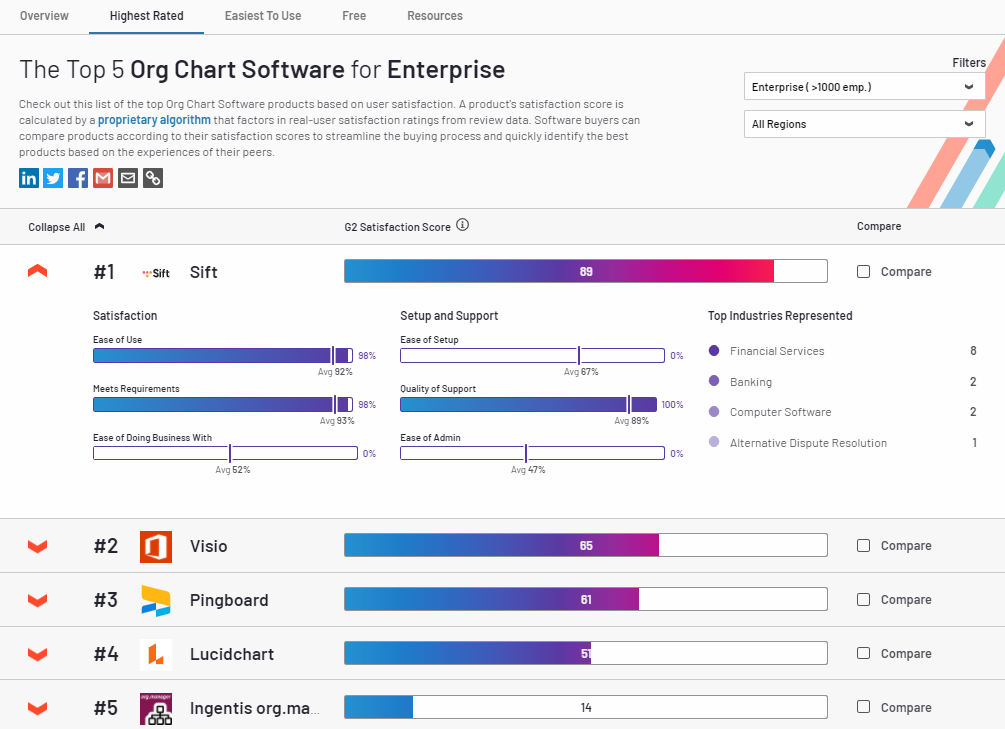This screenshot has width=1005, height=729.
Task: Click the Ease of Admin rating bar
Action: [532, 453]
